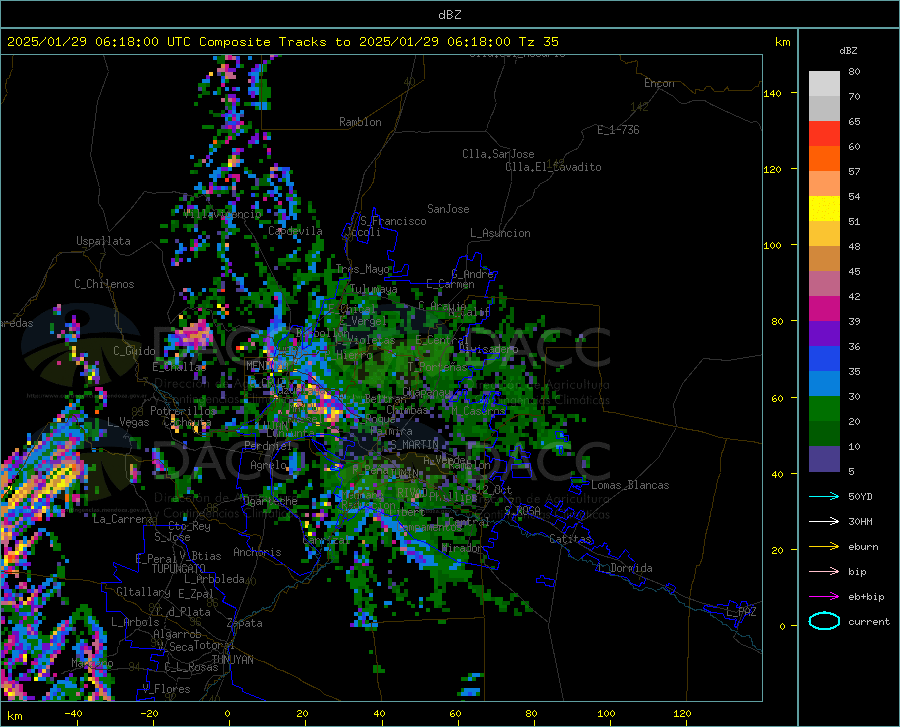Click the Mirador place label
Image resolution: width=900 pixels, height=727 pixels.
point(463,548)
